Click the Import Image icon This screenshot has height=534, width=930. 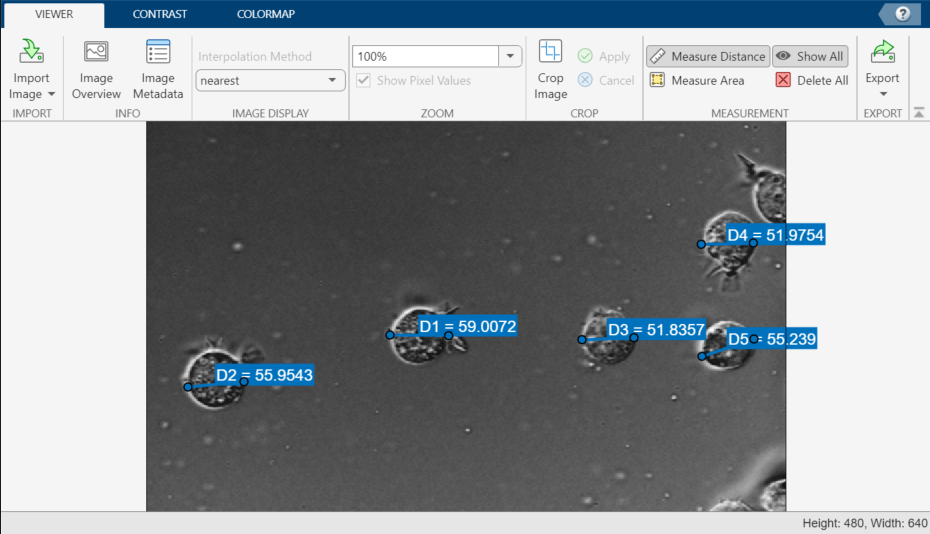31,52
